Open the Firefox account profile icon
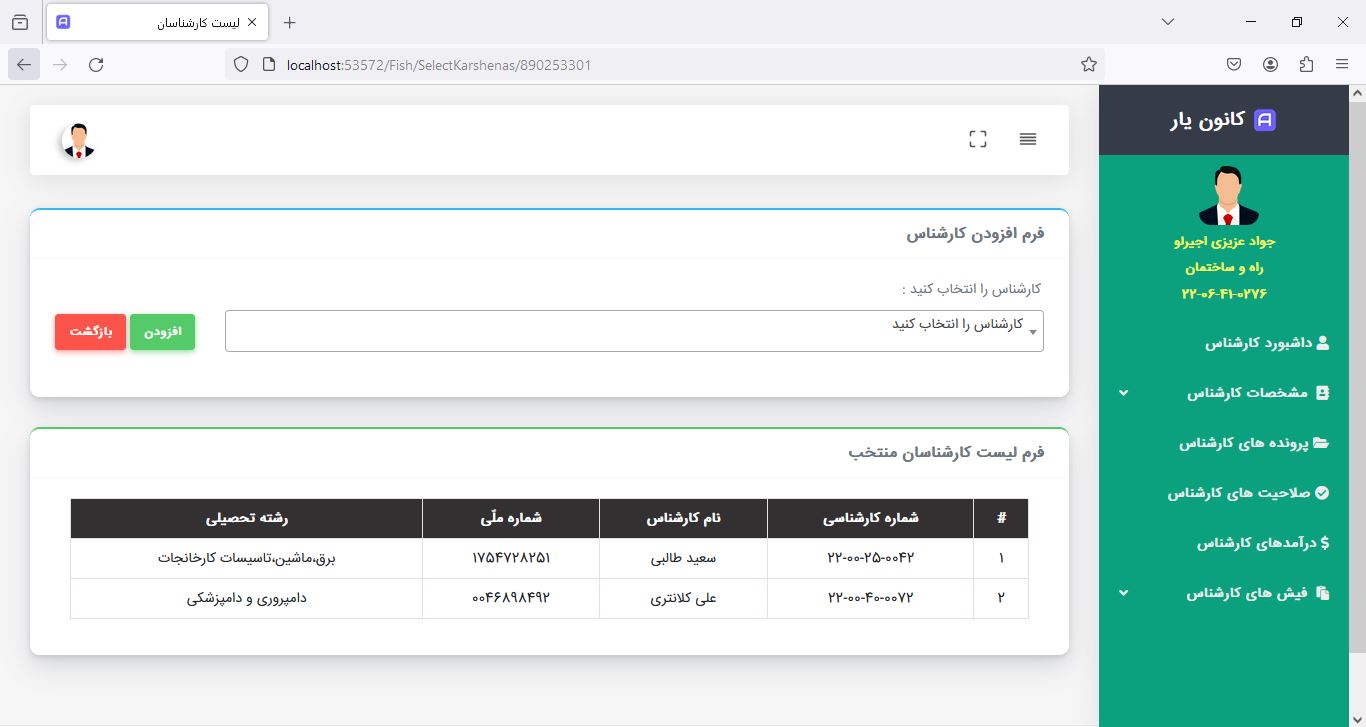The height and width of the screenshot is (727, 1366). (1270, 65)
